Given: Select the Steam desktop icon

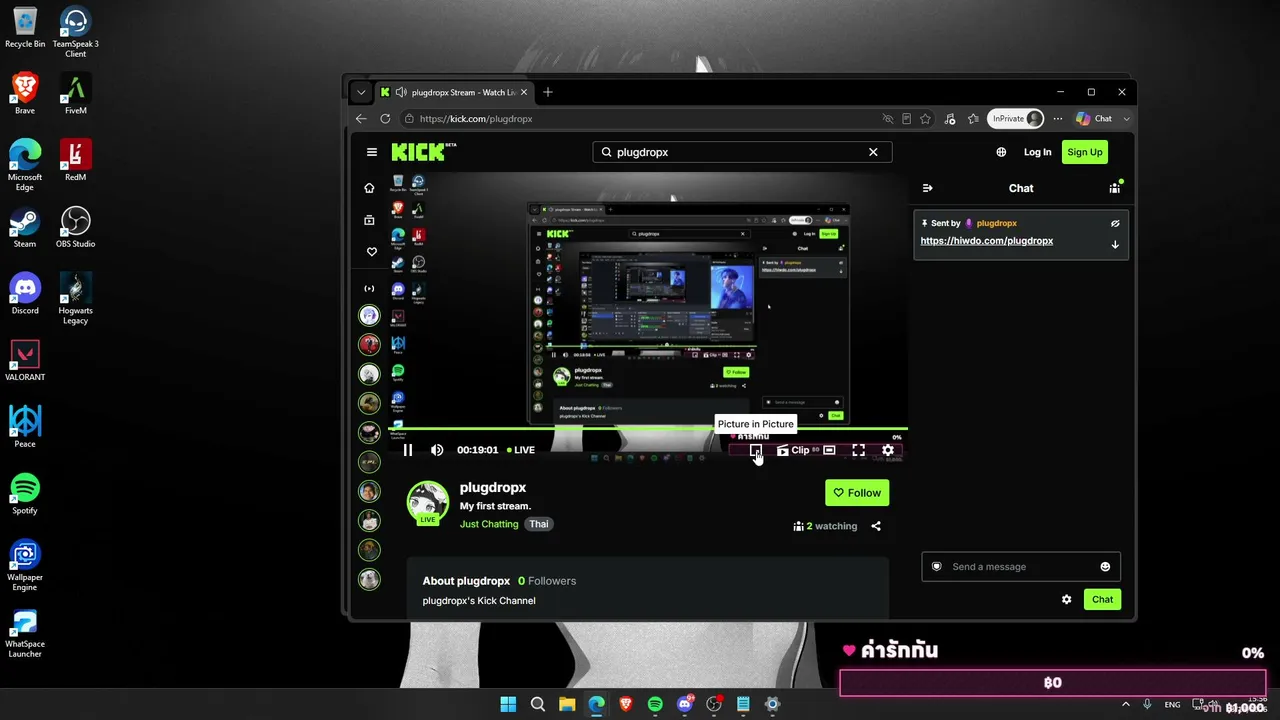Looking at the screenshot, I should coord(25,227).
